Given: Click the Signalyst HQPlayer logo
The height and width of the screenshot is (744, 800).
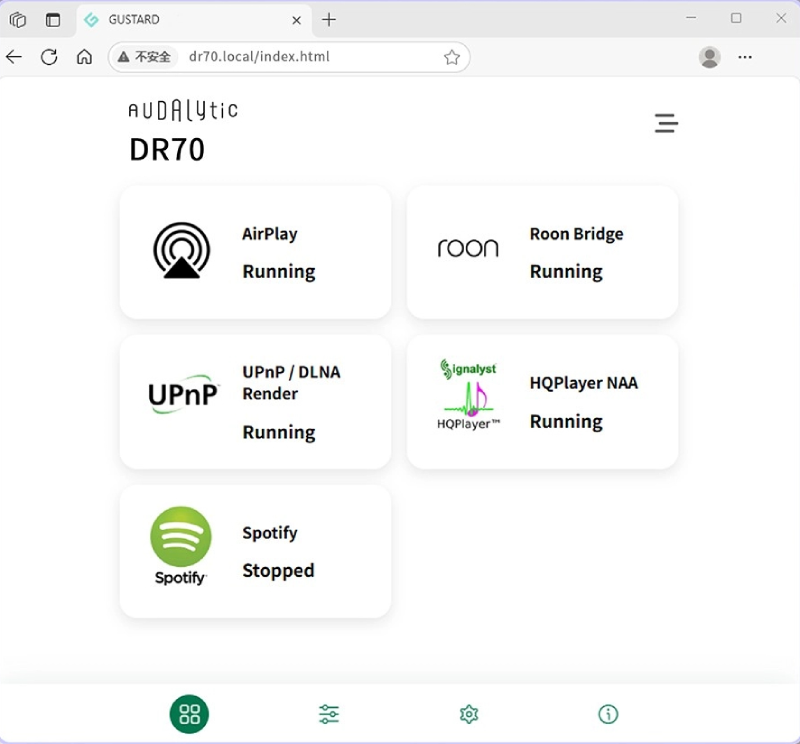Looking at the screenshot, I should click(468, 395).
